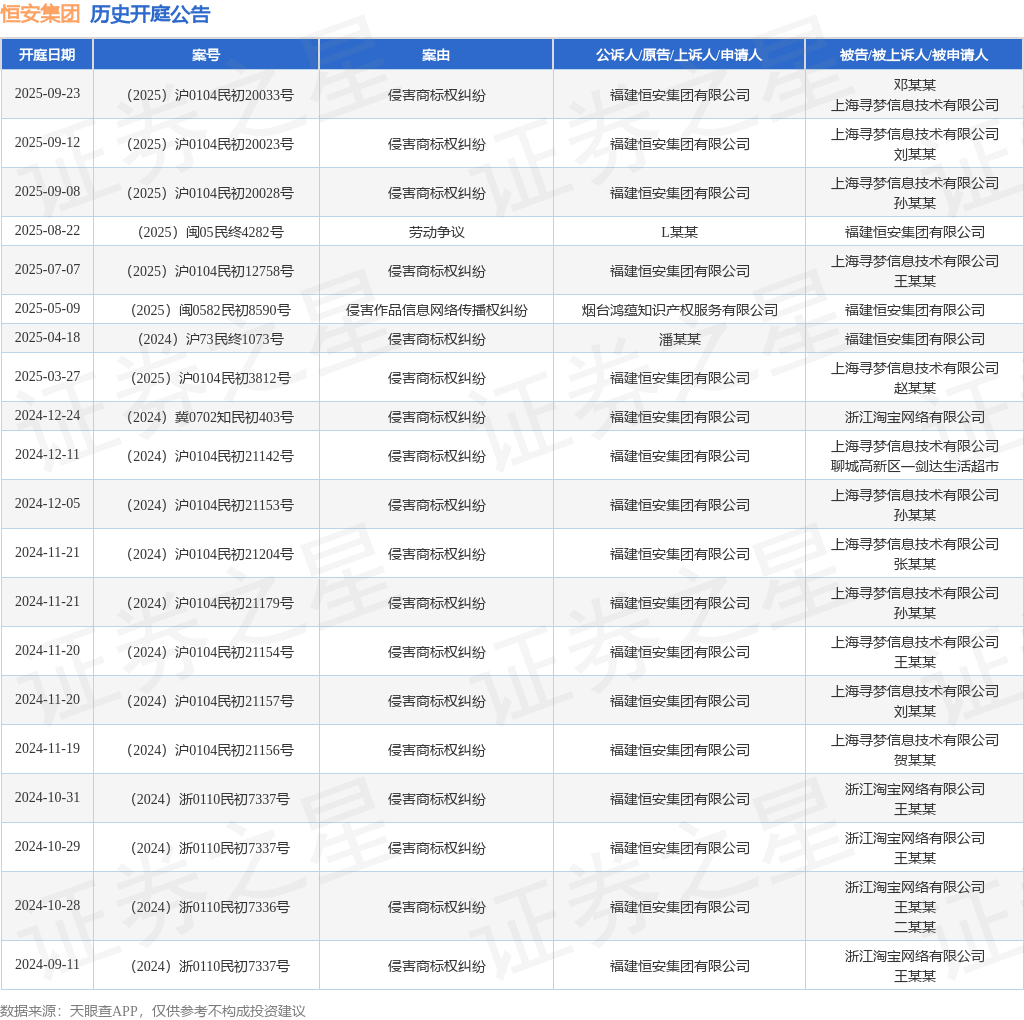The image size is (1024, 1020).
Task: Click defendant name 贺某某
Action: point(915,760)
